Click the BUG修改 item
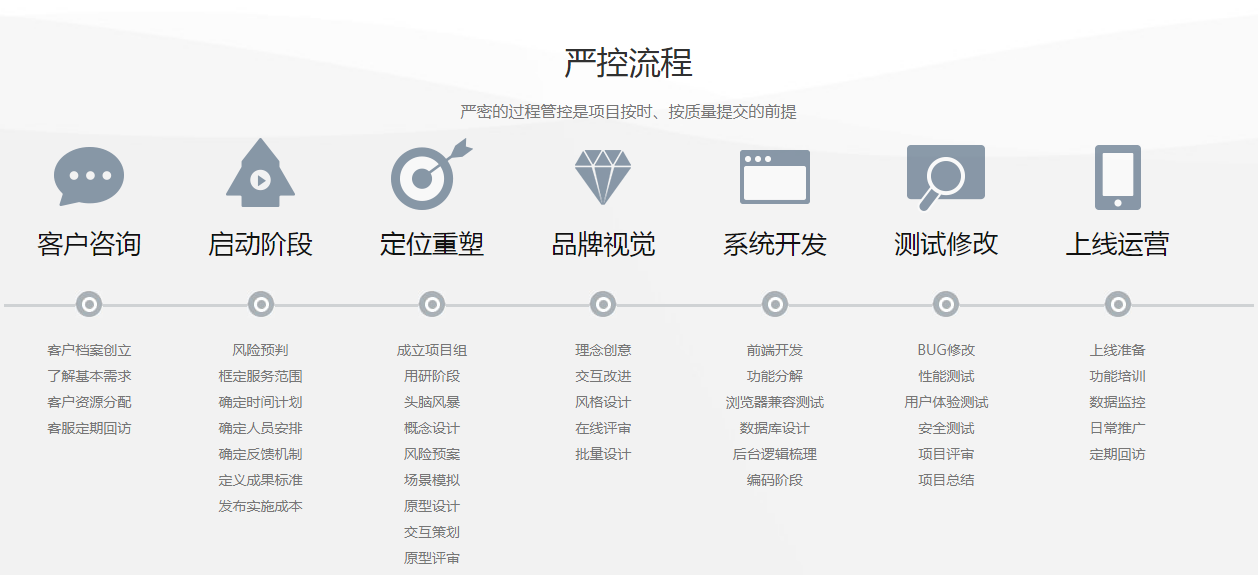The image size is (1258, 575). tap(946, 350)
